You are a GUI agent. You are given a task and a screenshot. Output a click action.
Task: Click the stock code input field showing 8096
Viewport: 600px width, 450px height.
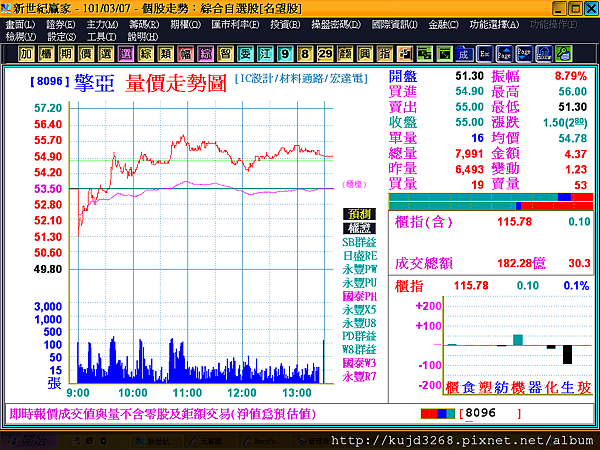tap(492, 414)
